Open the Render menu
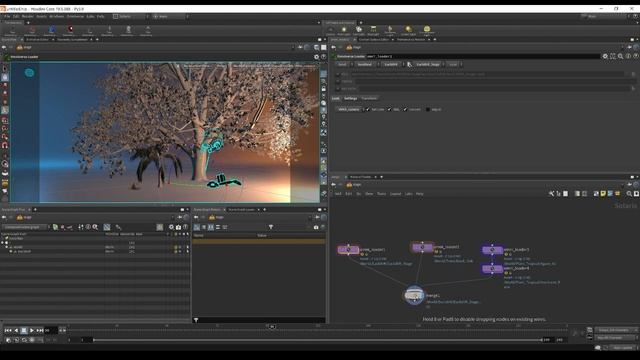The height and width of the screenshot is (360, 640). coord(27,16)
